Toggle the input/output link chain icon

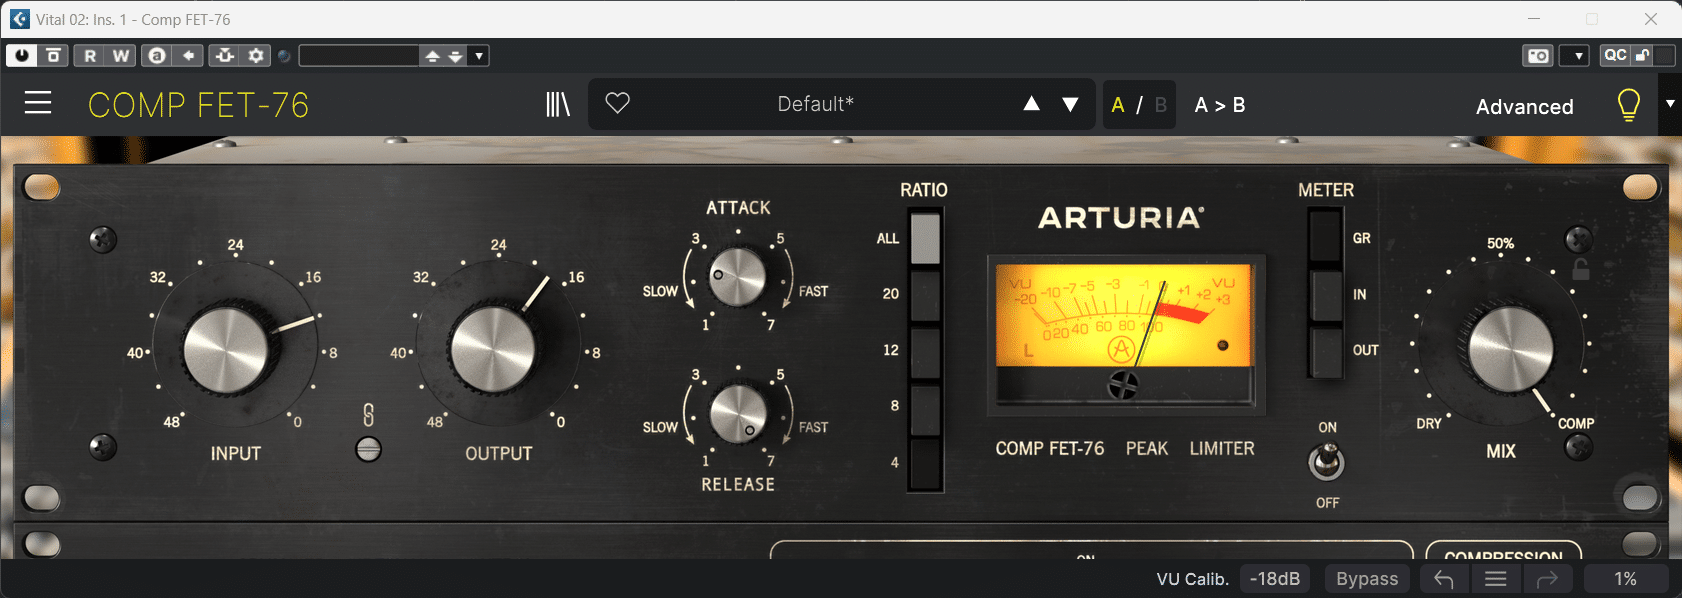368,415
